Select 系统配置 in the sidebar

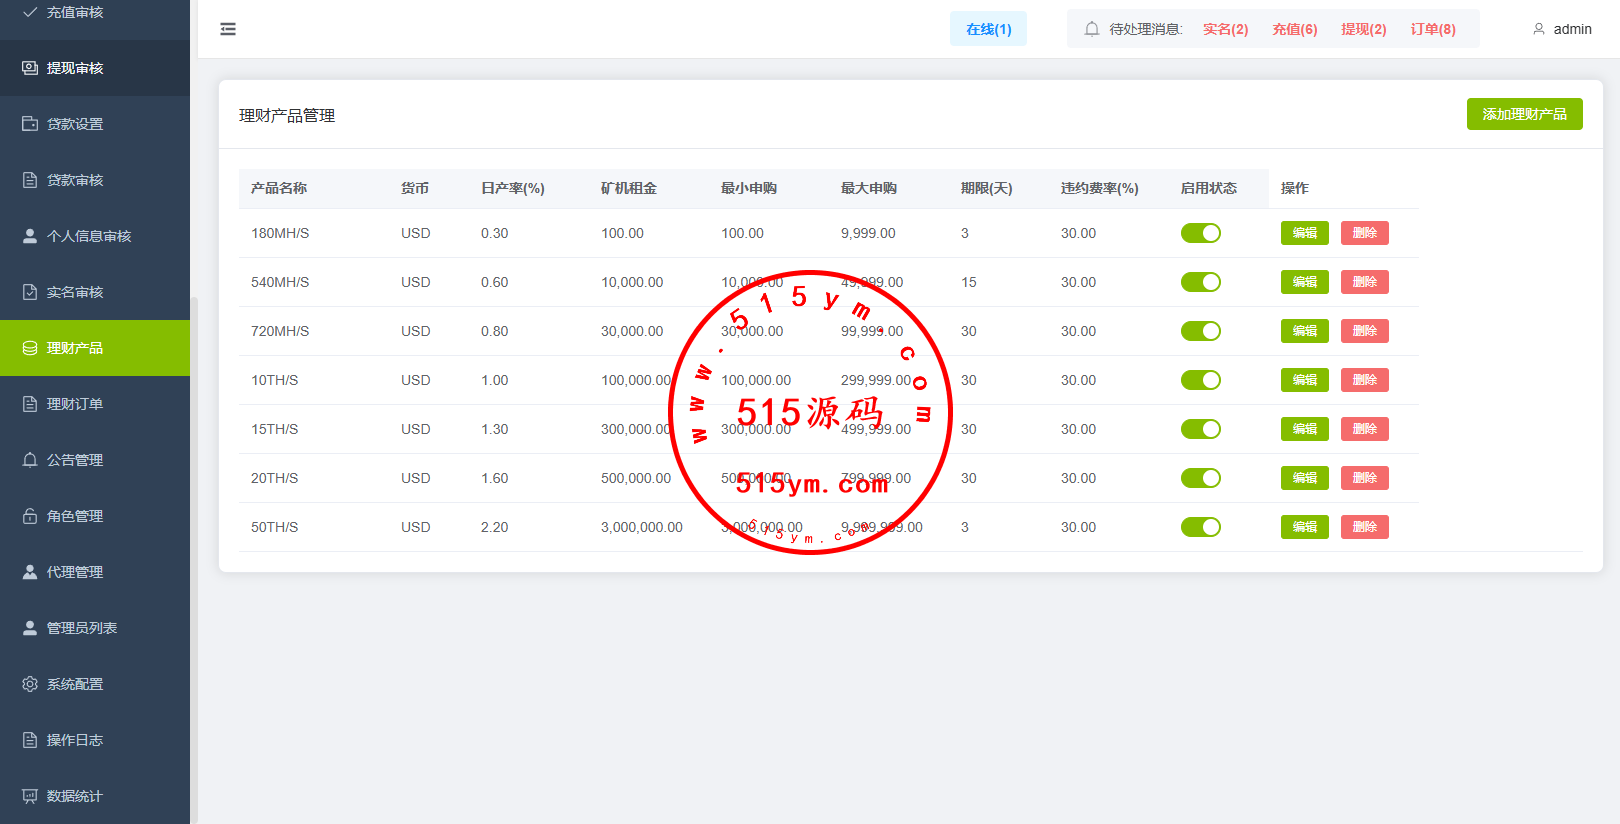click(95, 684)
